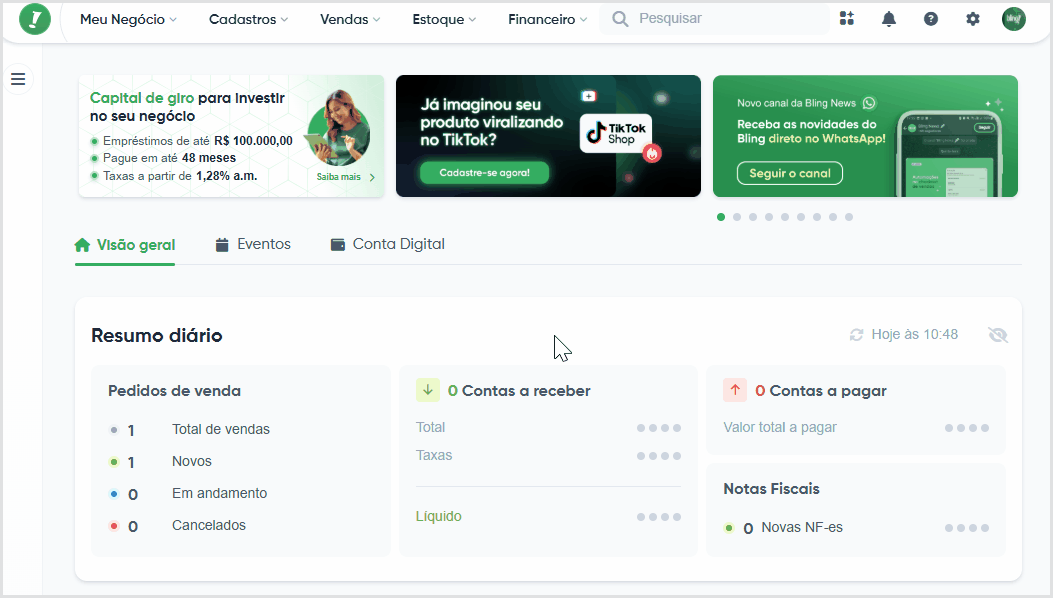
Task: Click the Notas Fiscais heading
Action: [771, 488]
